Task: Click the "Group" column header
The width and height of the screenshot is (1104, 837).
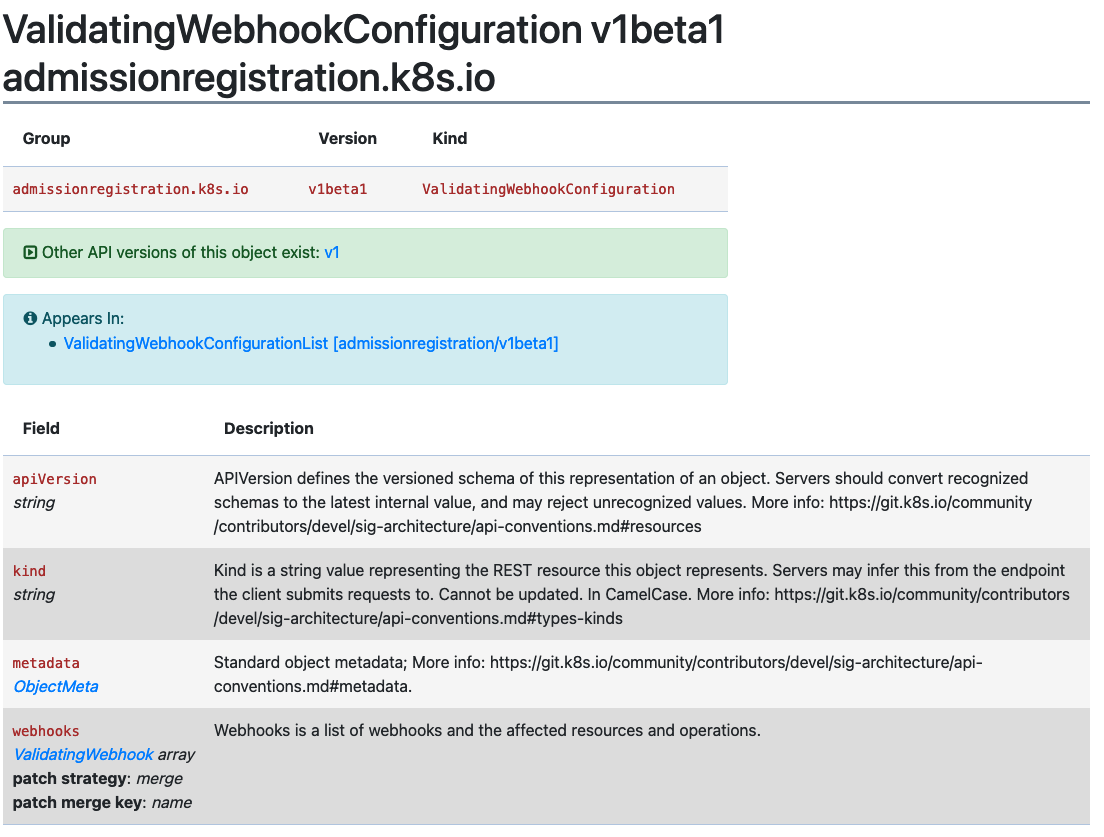Action: [x=47, y=139]
